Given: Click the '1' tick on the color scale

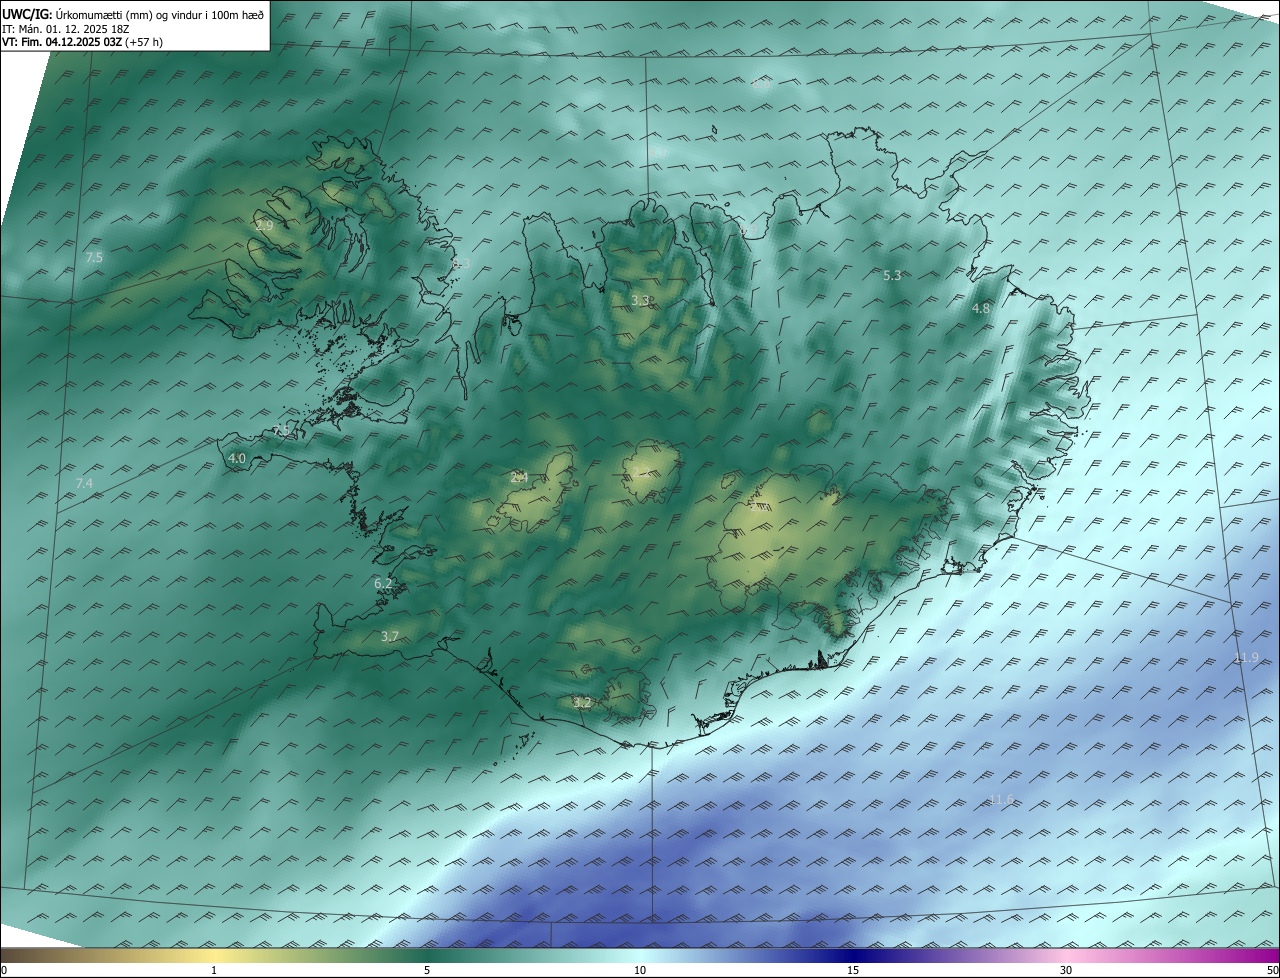Looking at the screenshot, I should (214, 971).
